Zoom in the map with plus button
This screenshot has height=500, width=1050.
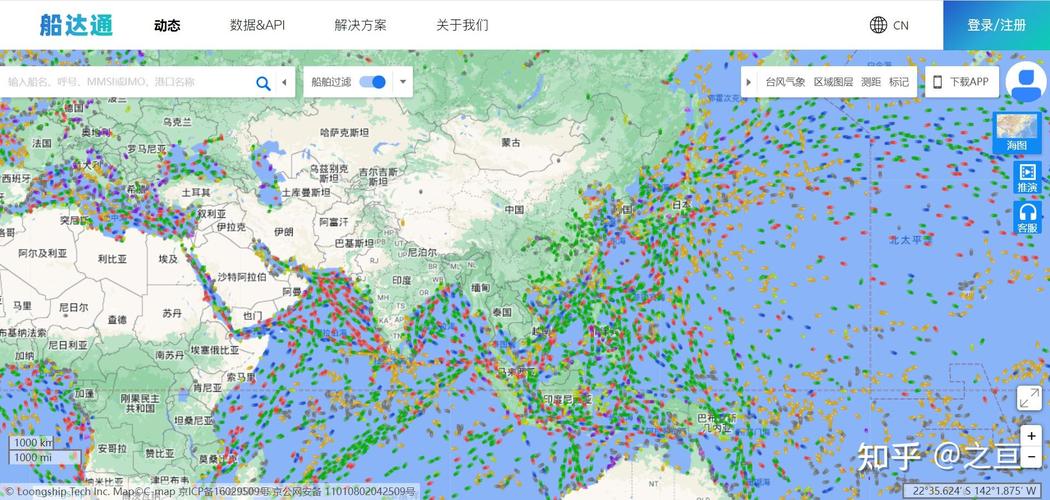point(1031,436)
